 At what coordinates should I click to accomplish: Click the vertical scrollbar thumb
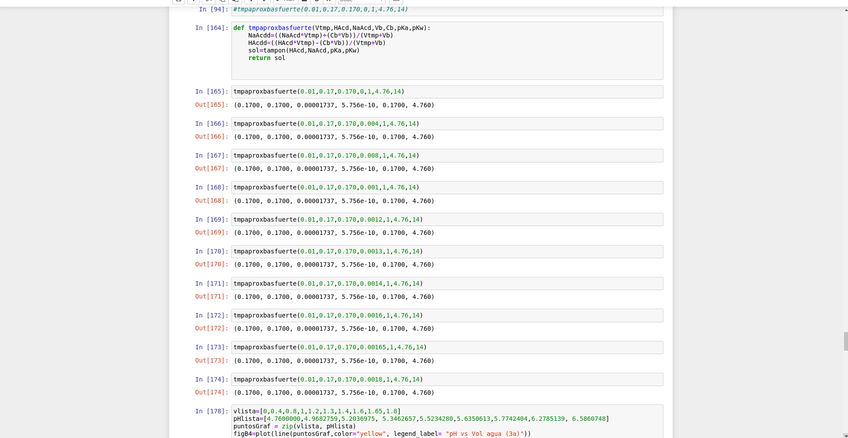click(x=845, y=342)
